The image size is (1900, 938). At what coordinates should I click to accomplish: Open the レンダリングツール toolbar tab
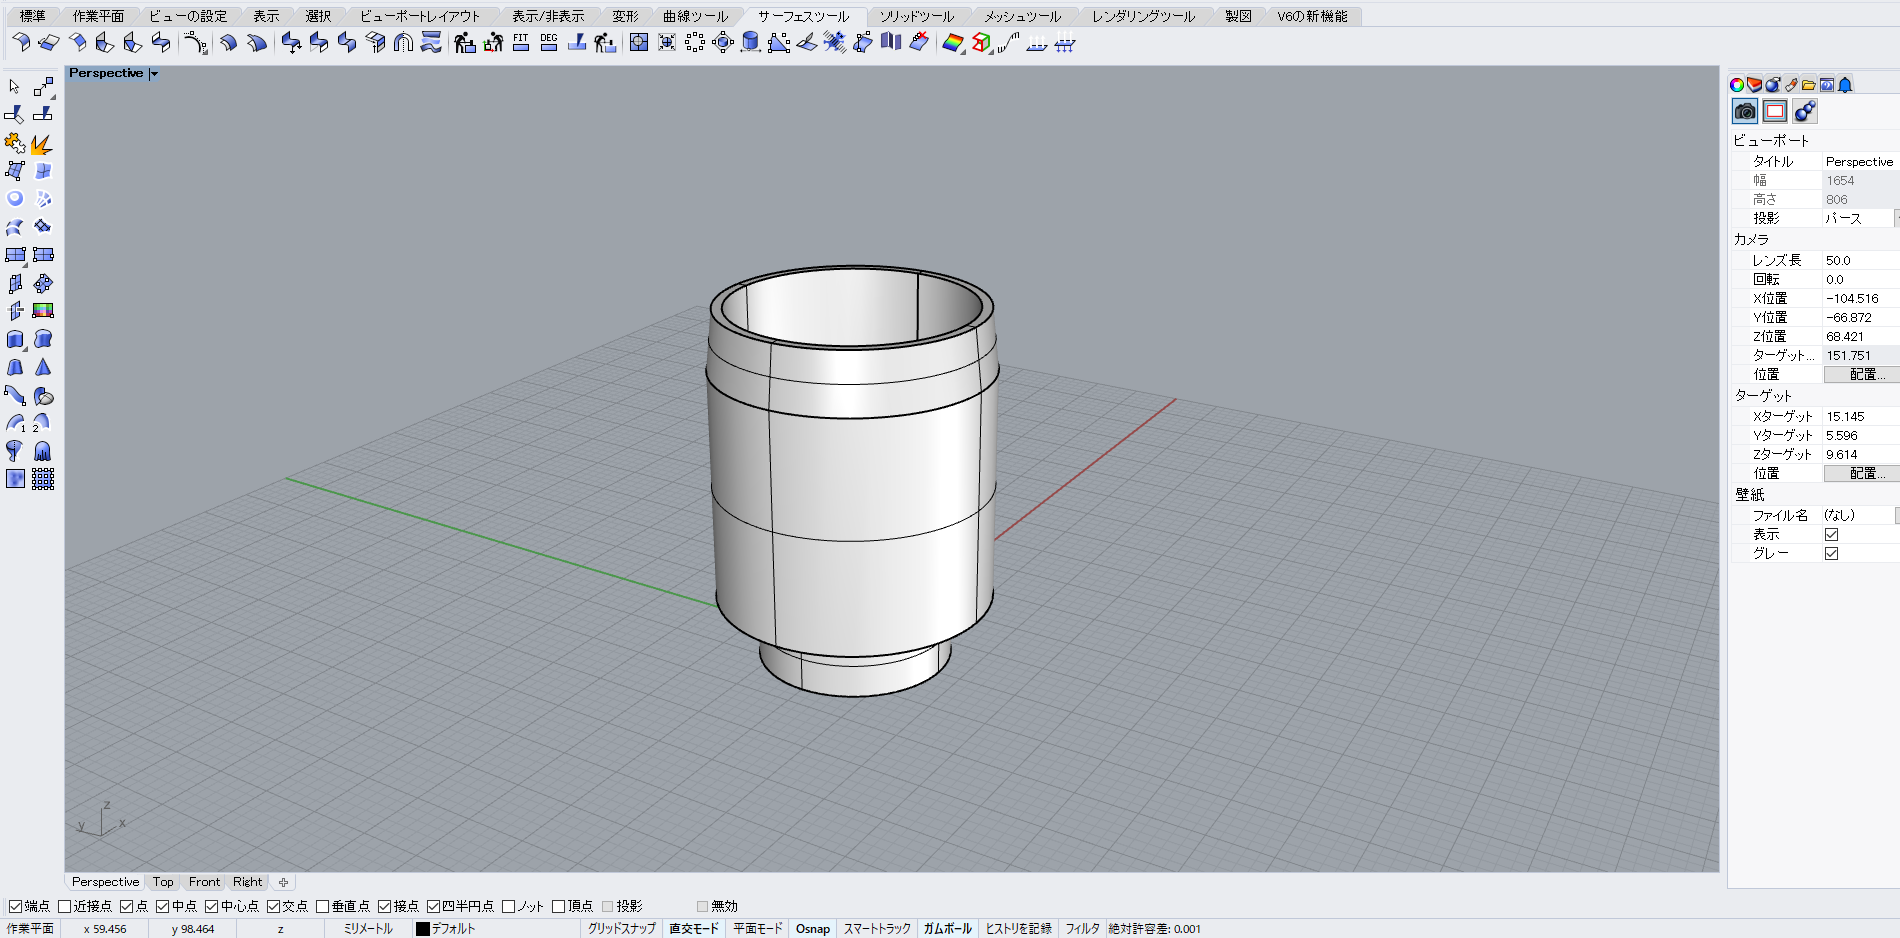(1143, 16)
